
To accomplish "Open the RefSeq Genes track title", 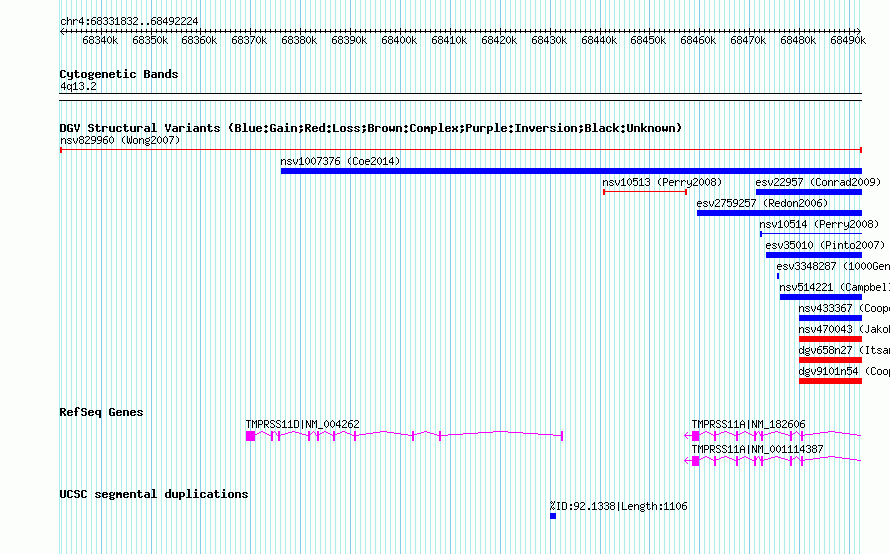I will pyautogui.click(x=101, y=412).
